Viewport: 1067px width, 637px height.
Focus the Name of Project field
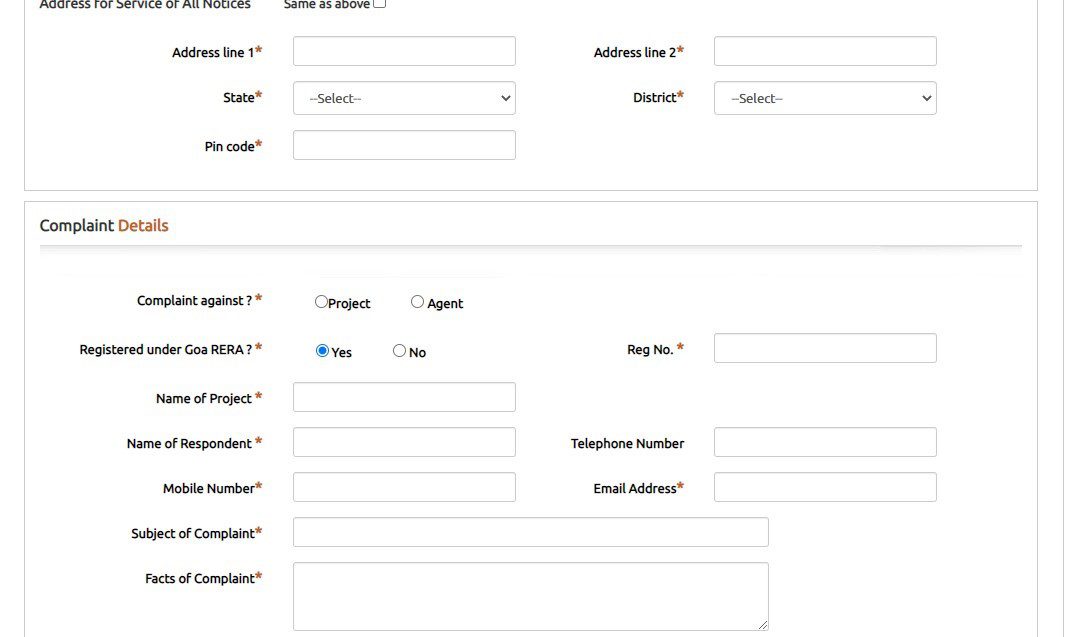click(x=404, y=397)
